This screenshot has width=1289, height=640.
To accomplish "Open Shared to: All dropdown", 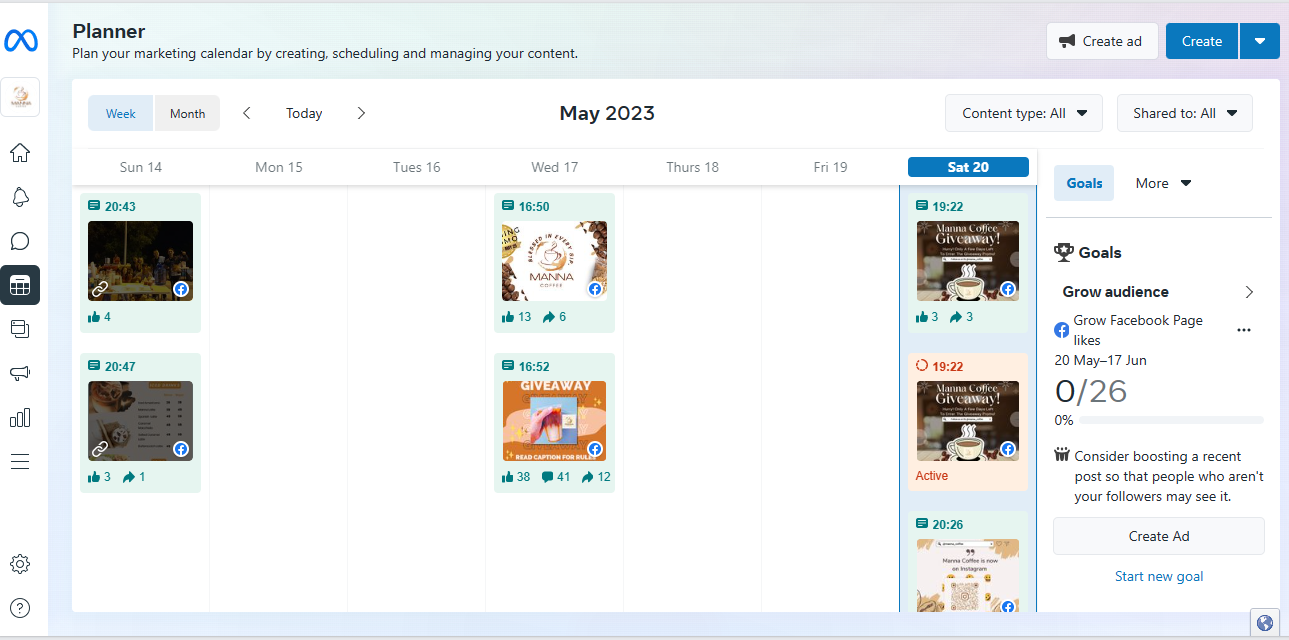I will coord(1185,113).
